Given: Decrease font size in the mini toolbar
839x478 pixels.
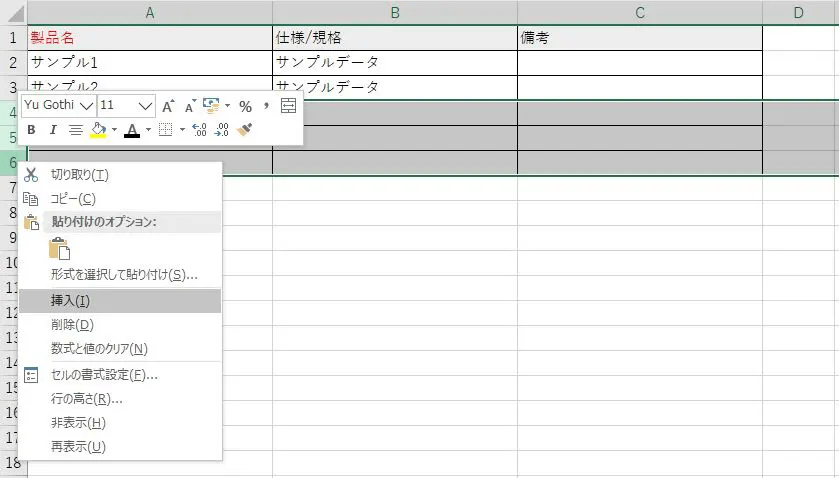Looking at the screenshot, I should point(188,106).
